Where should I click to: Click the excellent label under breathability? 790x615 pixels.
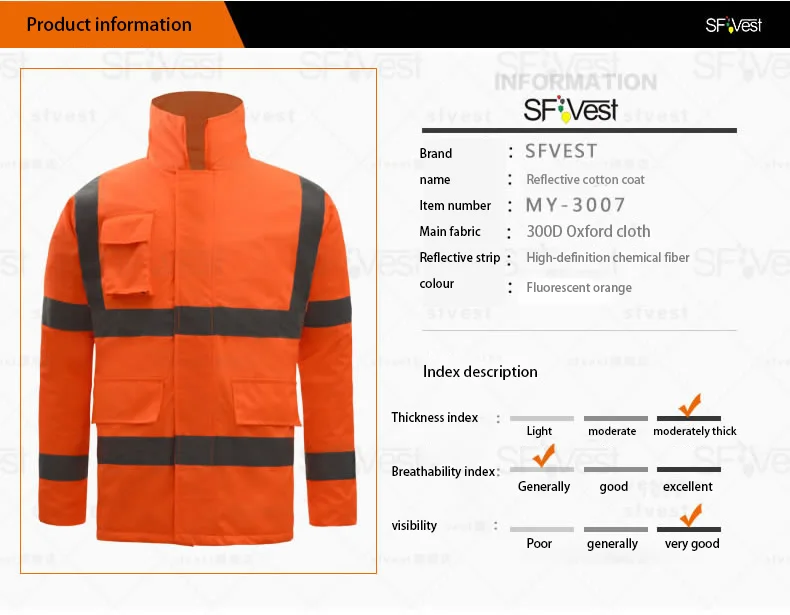point(688,487)
